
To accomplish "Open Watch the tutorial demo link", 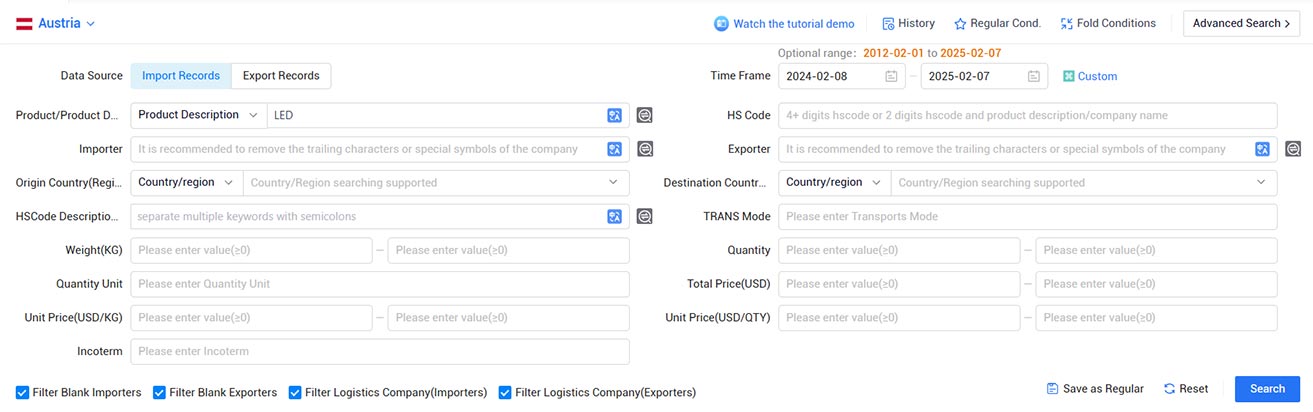I will 784,23.
